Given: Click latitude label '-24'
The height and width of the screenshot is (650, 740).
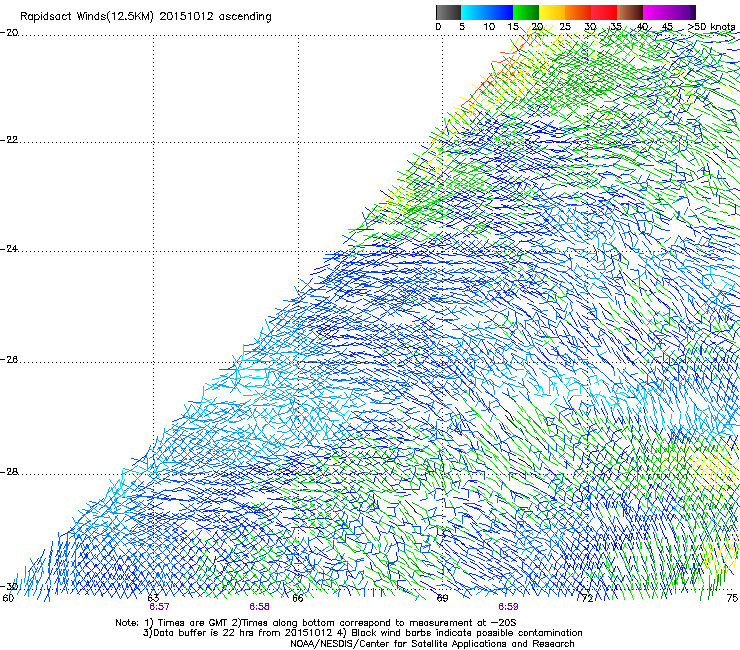Looking at the screenshot, I should coord(9,249).
